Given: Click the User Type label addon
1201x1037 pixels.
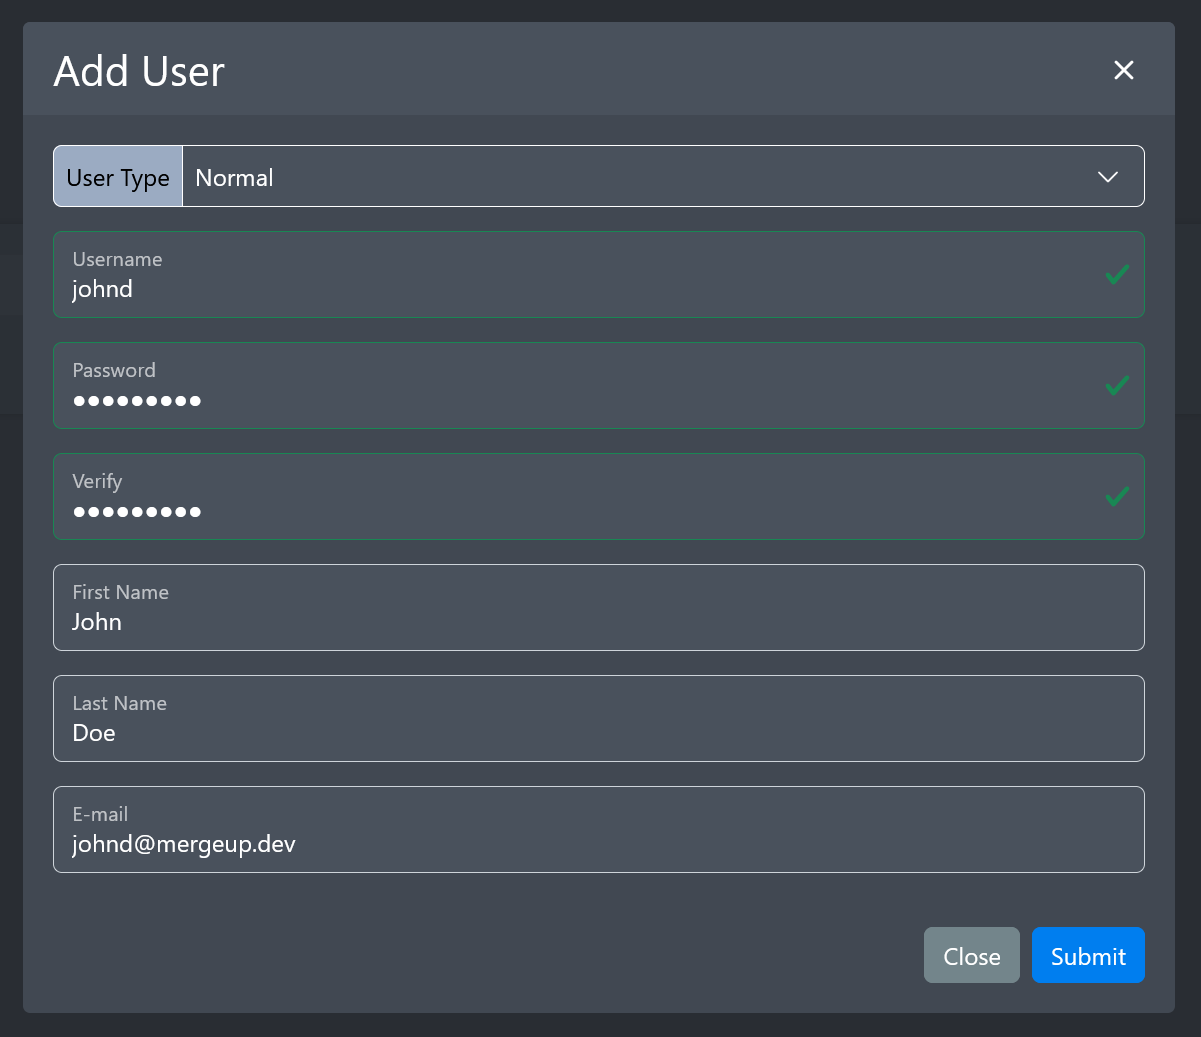Looking at the screenshot, I should [118, 177].
